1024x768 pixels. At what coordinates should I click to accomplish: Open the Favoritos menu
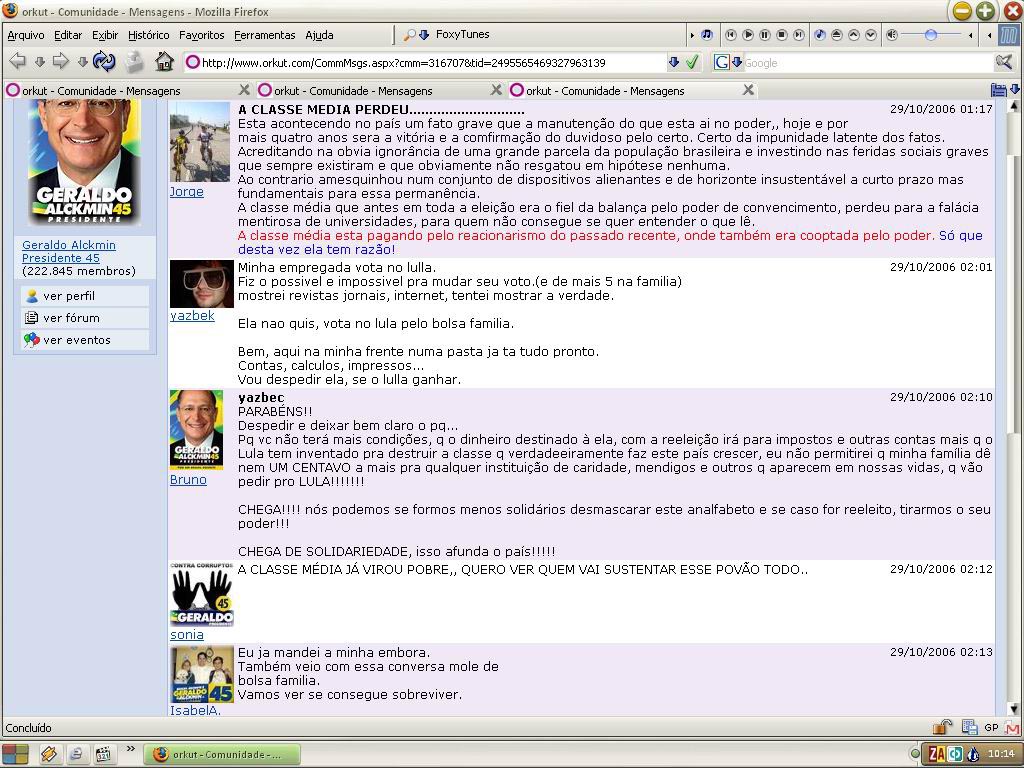202,35
